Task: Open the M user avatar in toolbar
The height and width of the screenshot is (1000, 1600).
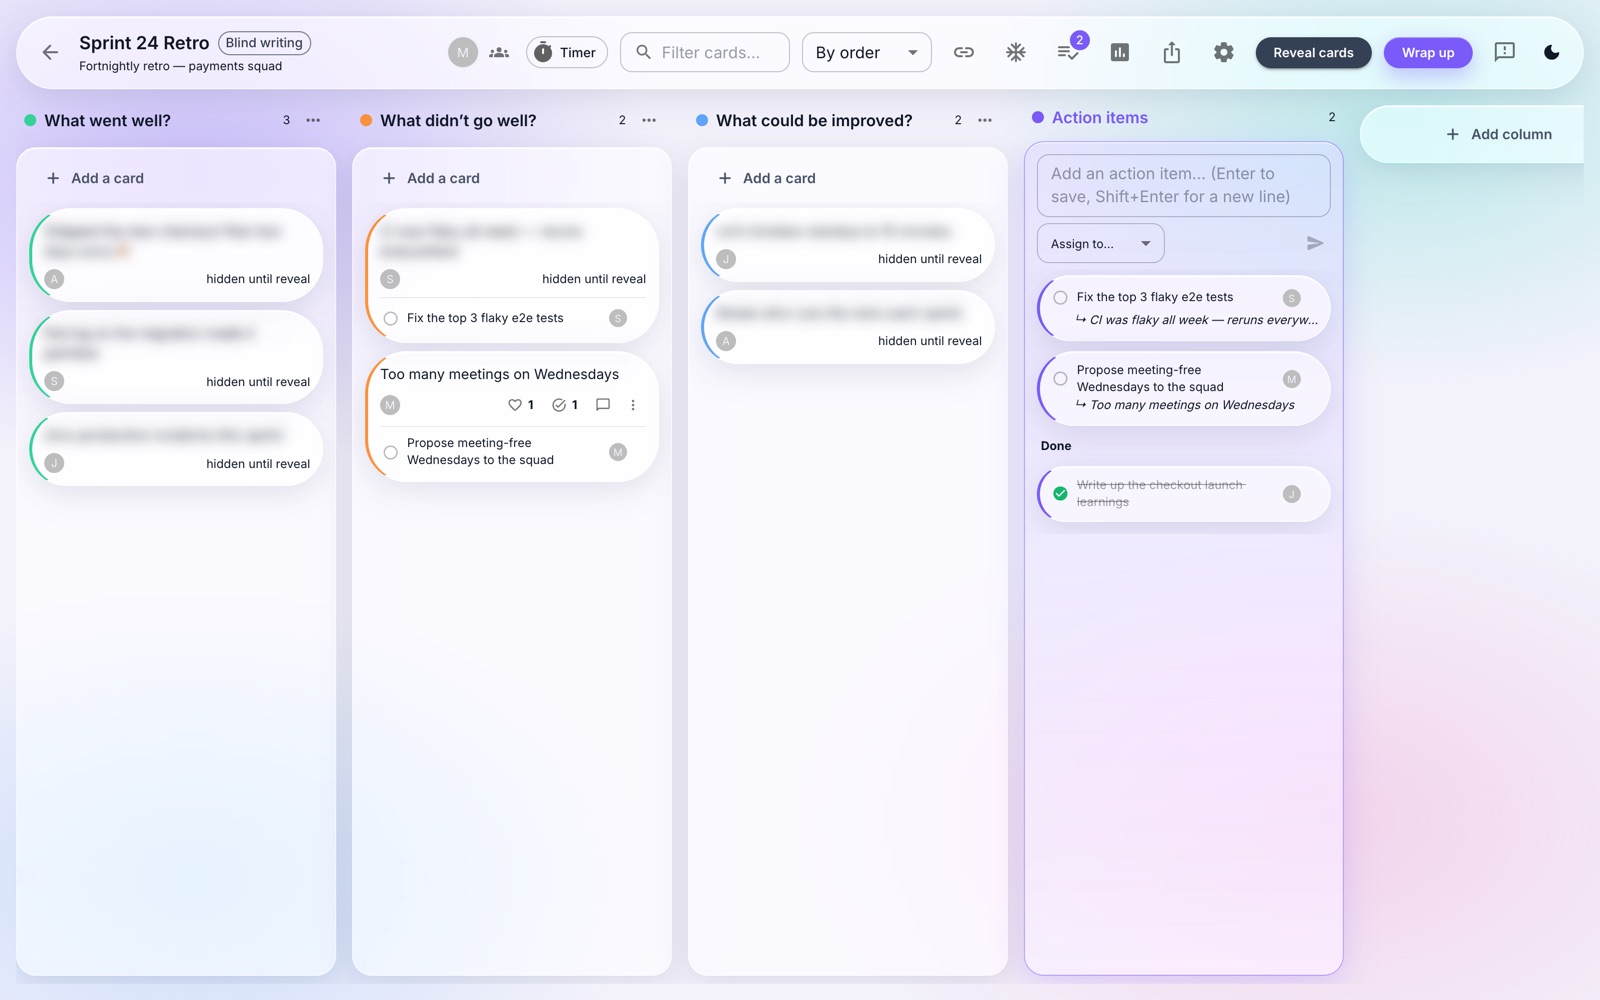Action: (463, 53)
